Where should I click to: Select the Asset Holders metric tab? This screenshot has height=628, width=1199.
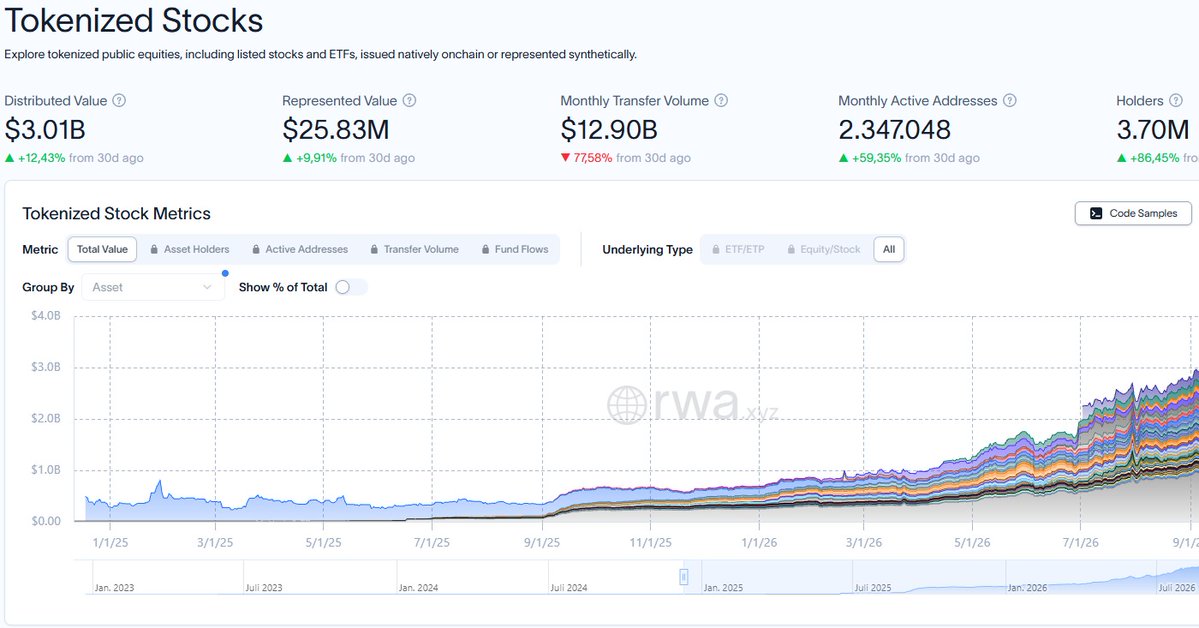tap(189, 249)
